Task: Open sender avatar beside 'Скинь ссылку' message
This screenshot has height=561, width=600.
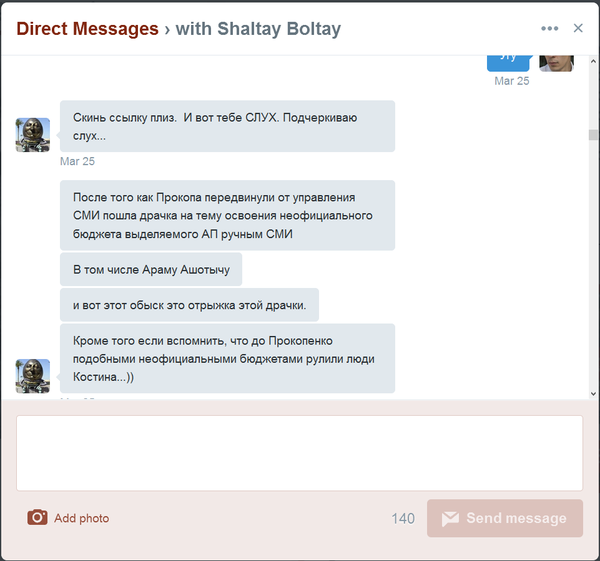Action: (x=33, y=134)
